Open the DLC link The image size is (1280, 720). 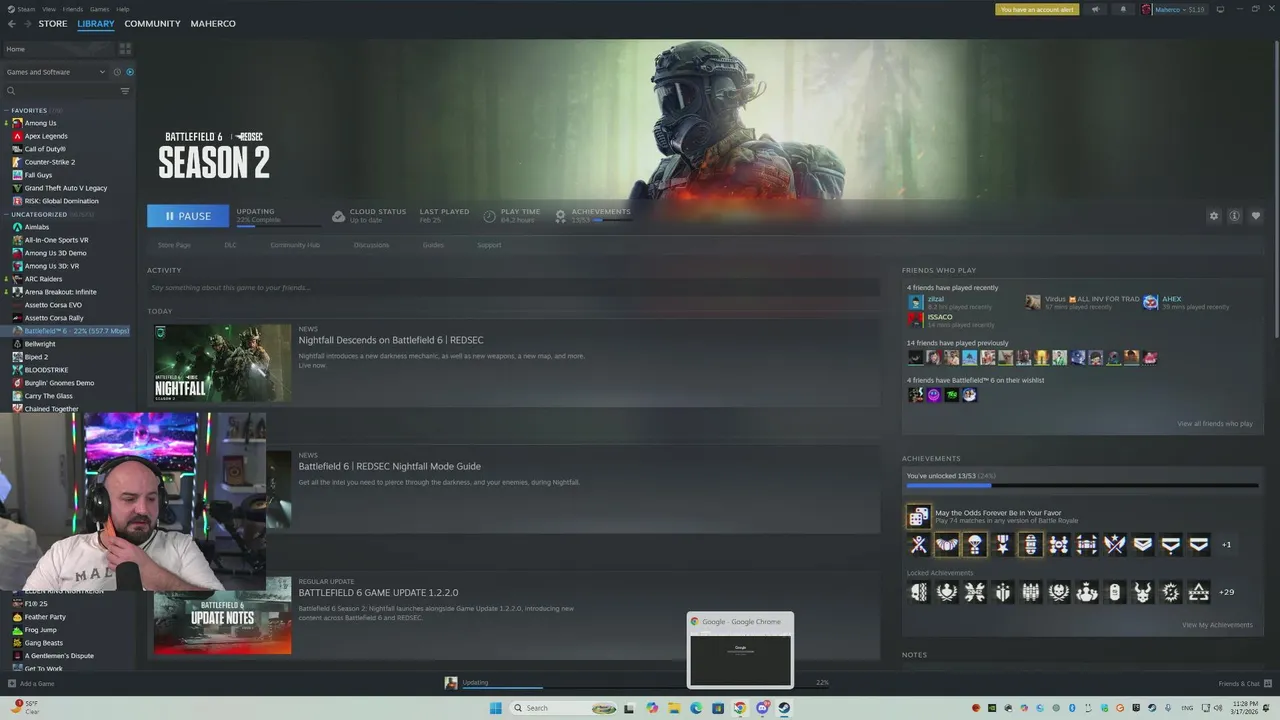pyautogui.click(x=230, y=245)
